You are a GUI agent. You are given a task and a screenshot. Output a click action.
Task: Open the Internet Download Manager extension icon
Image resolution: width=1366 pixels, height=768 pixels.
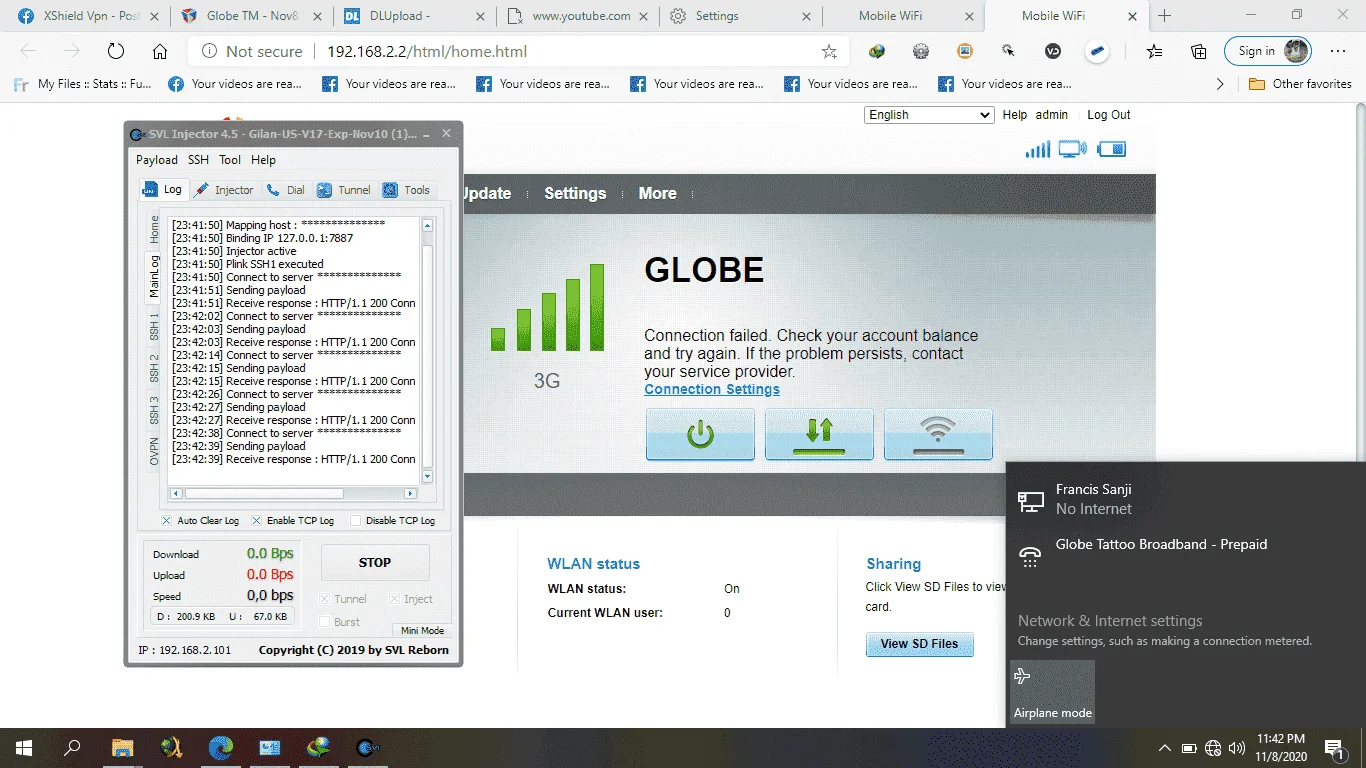point(877,51)
